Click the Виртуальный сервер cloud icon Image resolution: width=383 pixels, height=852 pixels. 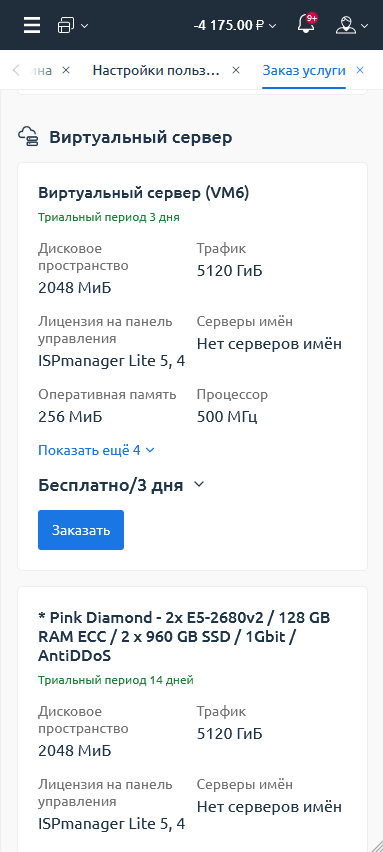coord(28,137)
